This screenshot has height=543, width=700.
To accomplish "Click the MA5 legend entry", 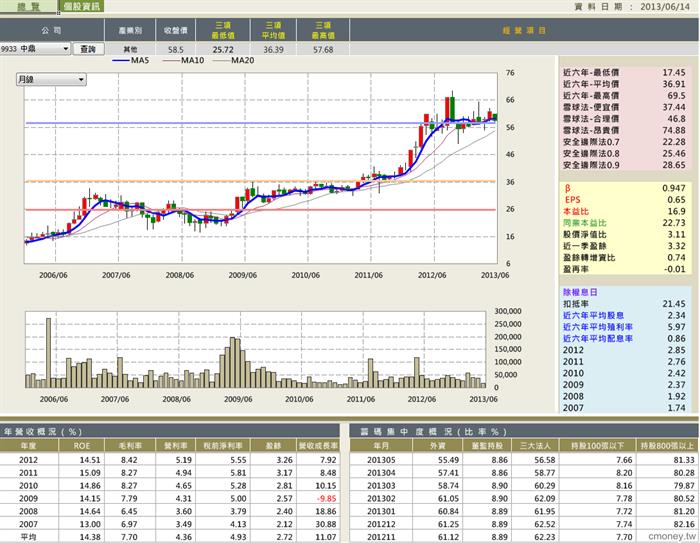I will [x=131, y=60].
